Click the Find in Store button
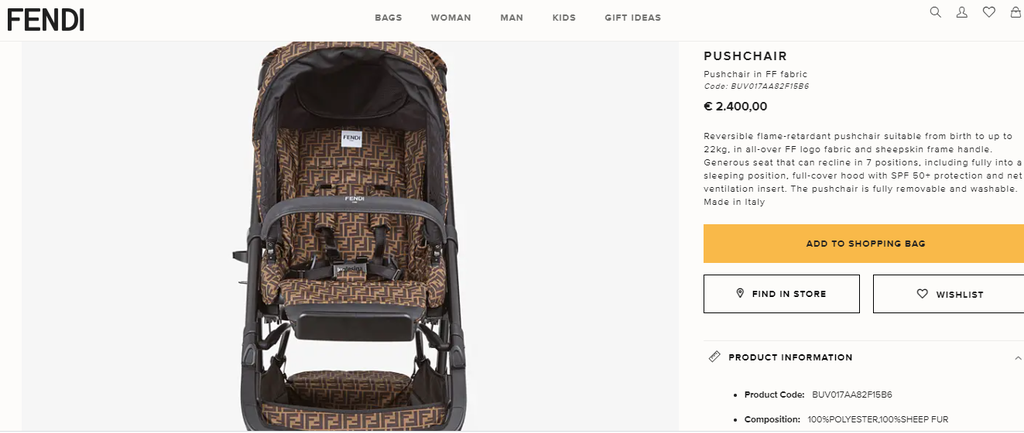This screenshot has height=433, width=1024. click(x=781, y=294)
